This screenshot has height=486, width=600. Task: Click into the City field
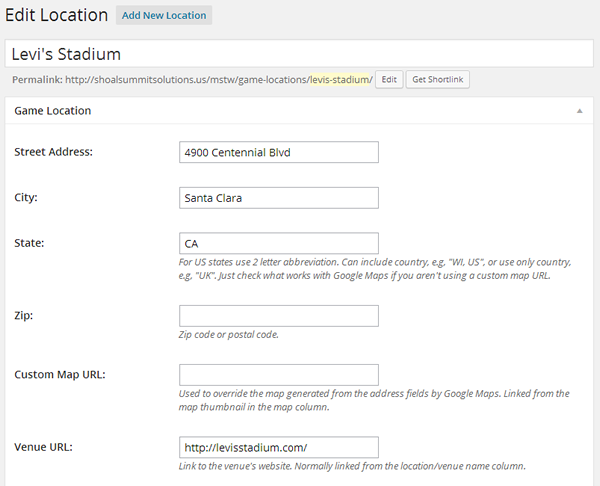[279, 198]
